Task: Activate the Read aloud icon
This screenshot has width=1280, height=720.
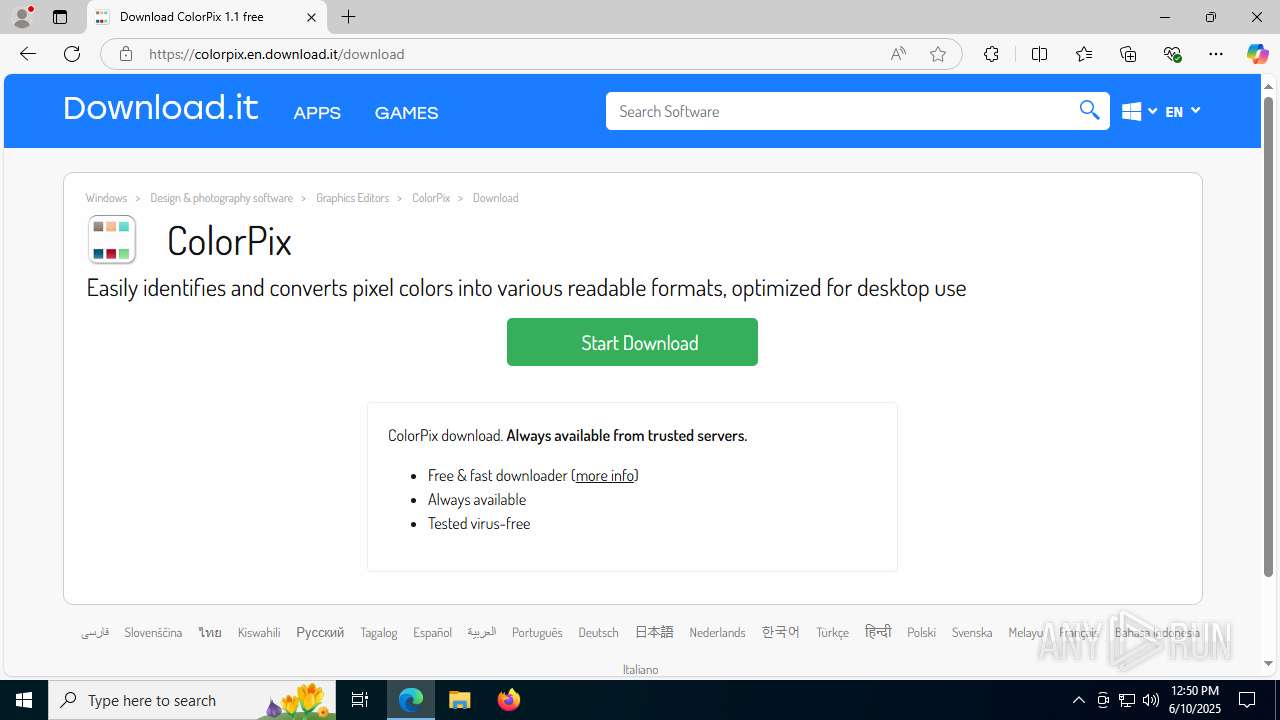Action: coord(898,54)
